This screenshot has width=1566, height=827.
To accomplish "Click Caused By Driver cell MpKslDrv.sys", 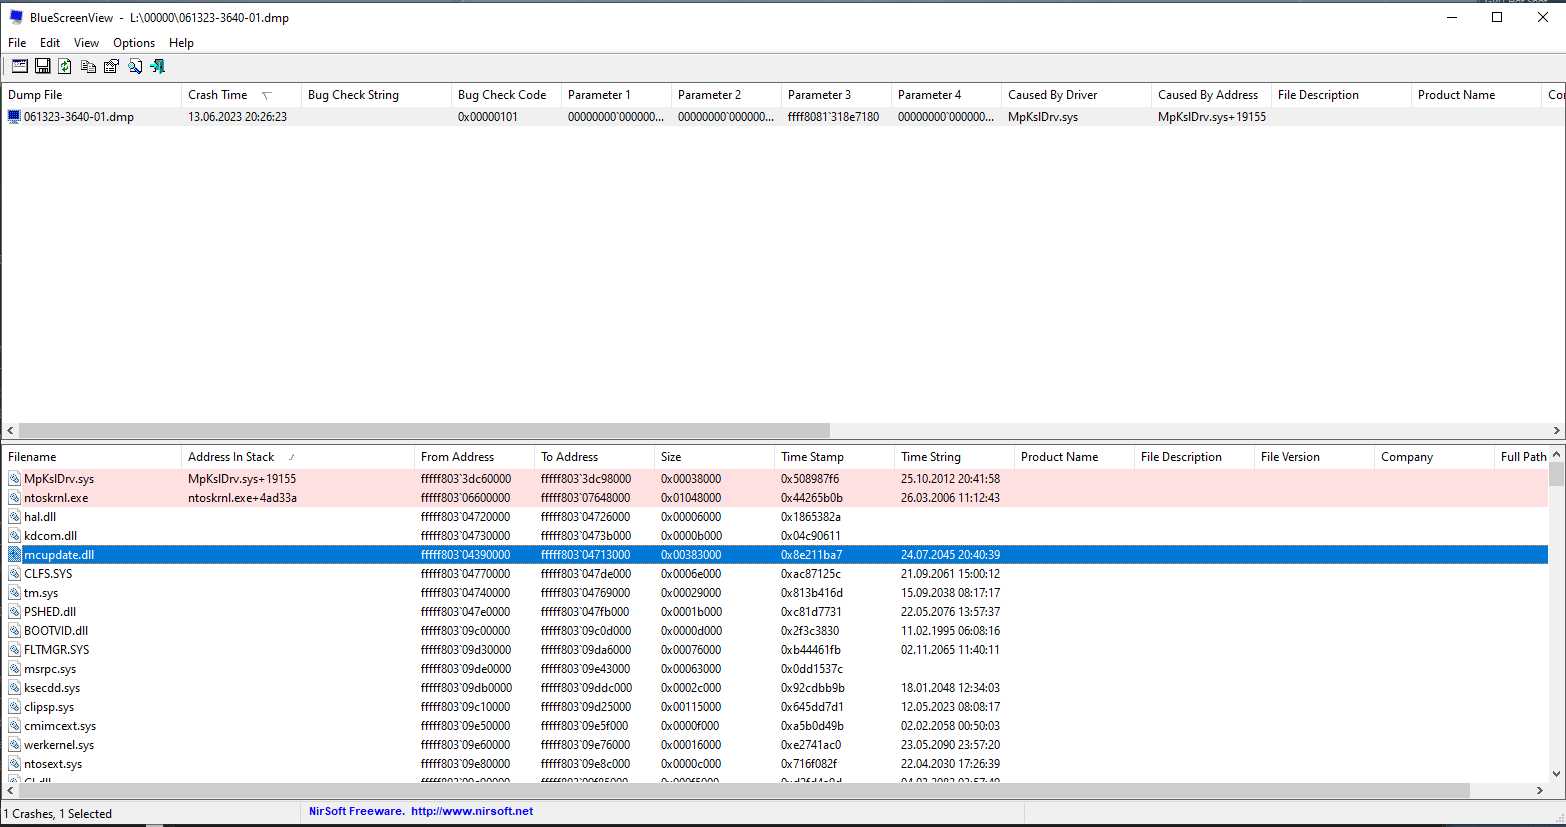I will pos(1043,117).
